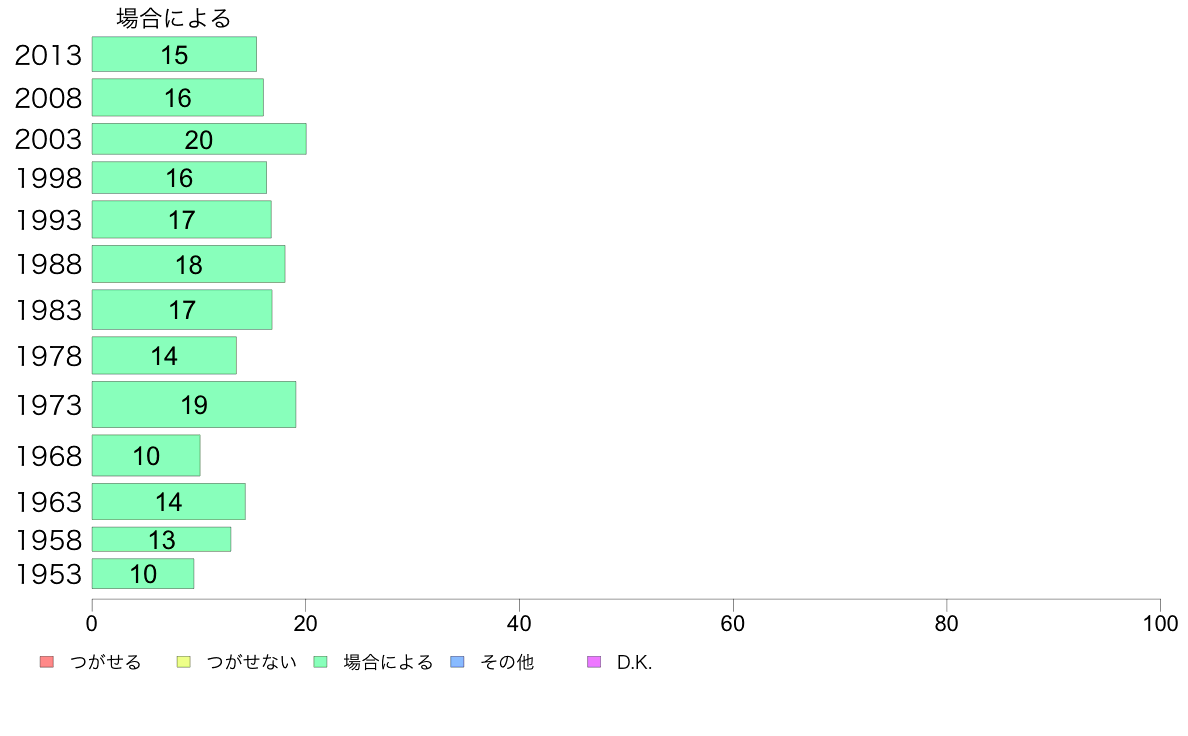Click the yellow つがせない legend swatch
Image resolution: width=1188 pixels, height=736 pixels.
click(183, 662)
